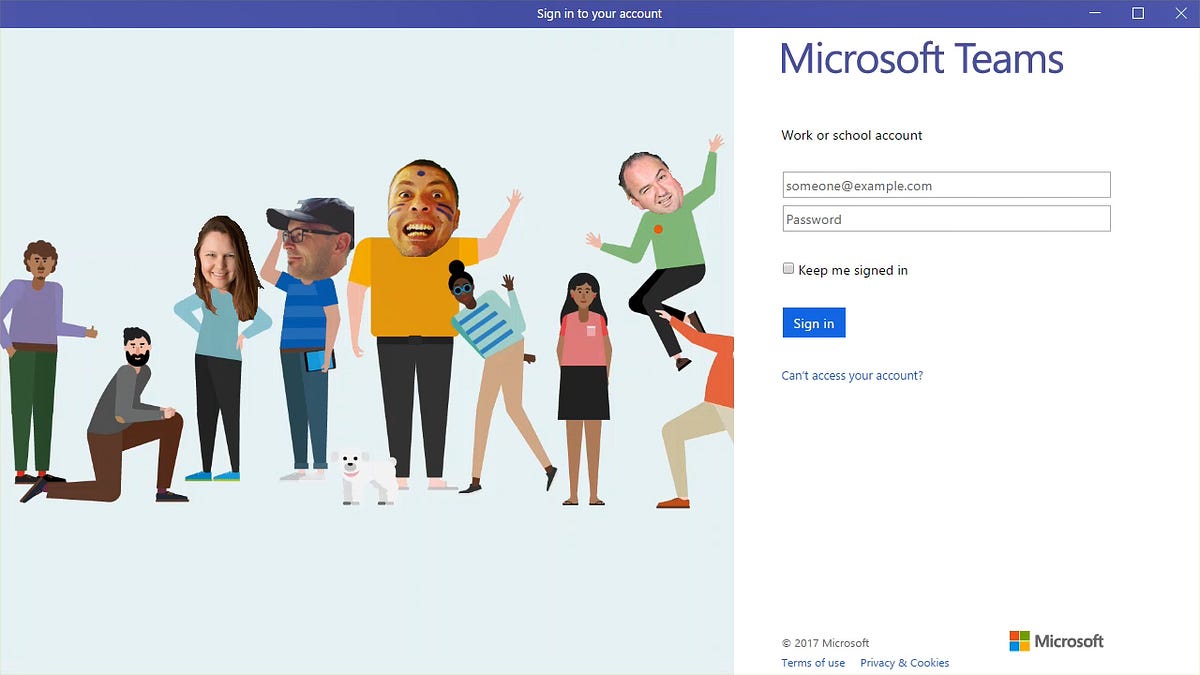Click the Microsoft Teams heading
1200x675 pixels.
coord(920,58)
